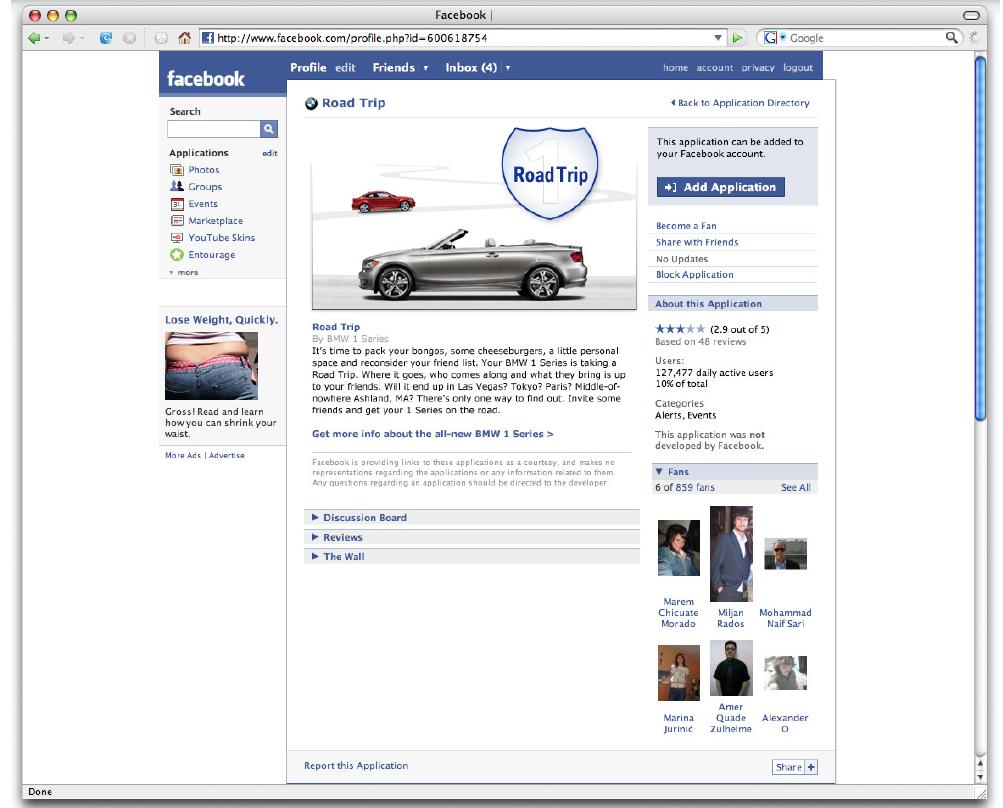
Task: Click the More Ads link
Action: pyautogui.click(x=183, y=455)
